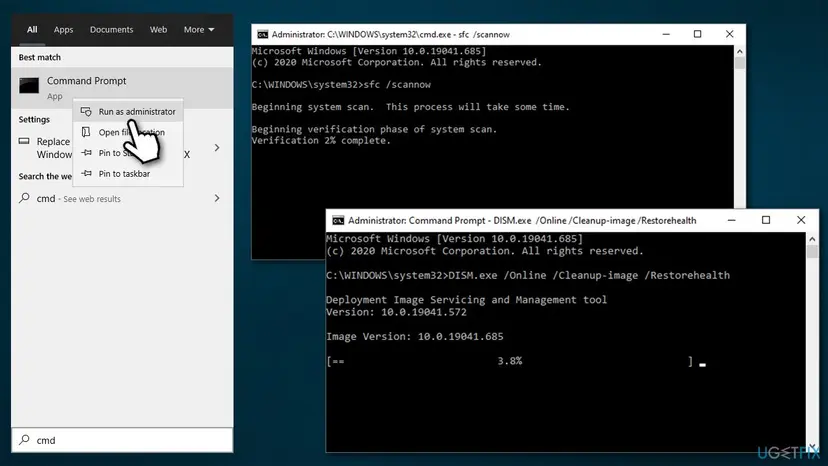828x466 pixels.
Task: Click the cmd search input field
Action: [122, 440]
